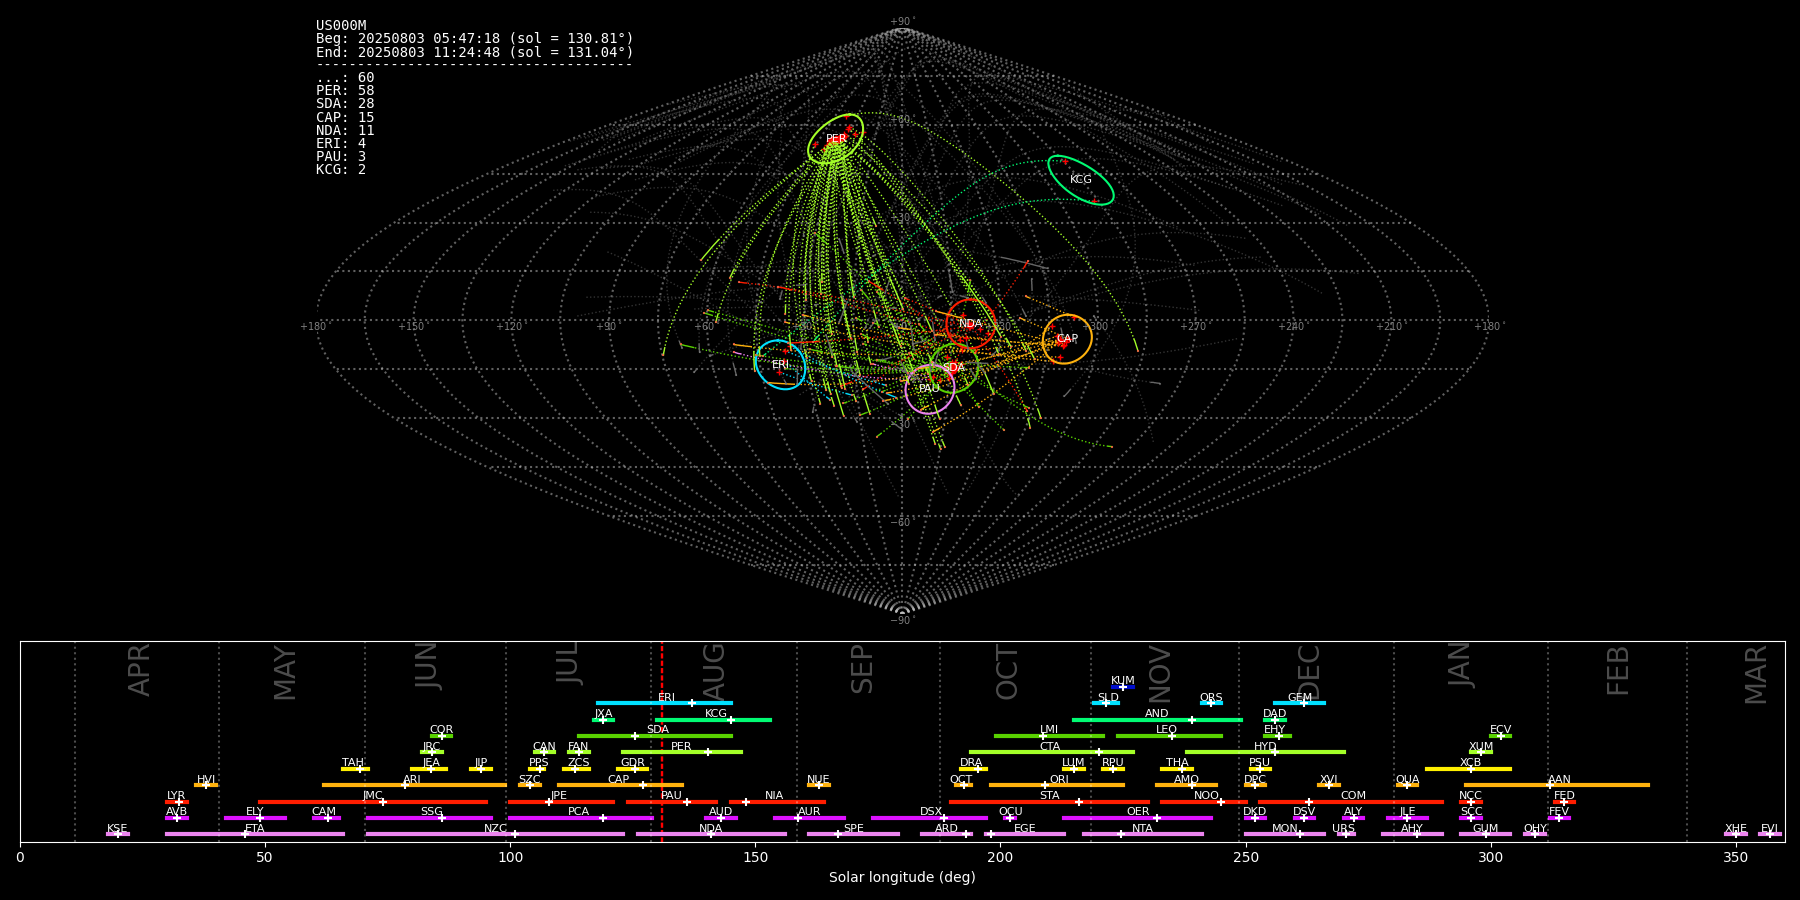Click the orange CAP activity bar in timeline
The height and width of the screenshot is (900, 1800).
click(x=620, y=785)
